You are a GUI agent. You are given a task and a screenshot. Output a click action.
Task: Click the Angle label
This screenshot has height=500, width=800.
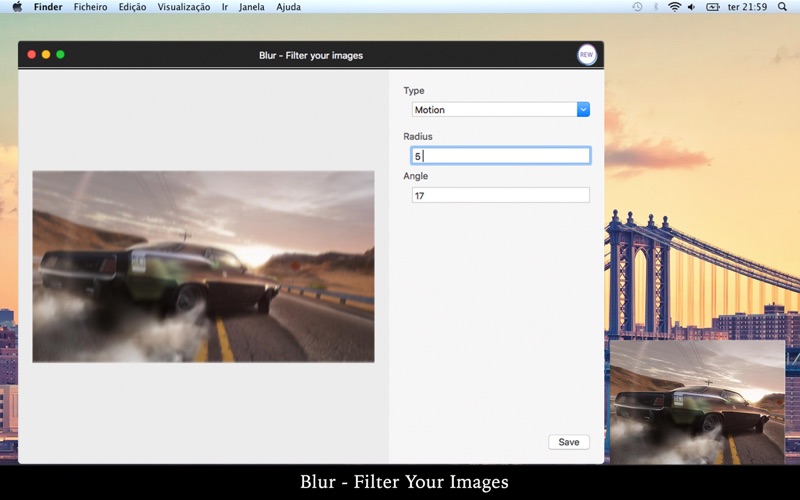(416, 176)
